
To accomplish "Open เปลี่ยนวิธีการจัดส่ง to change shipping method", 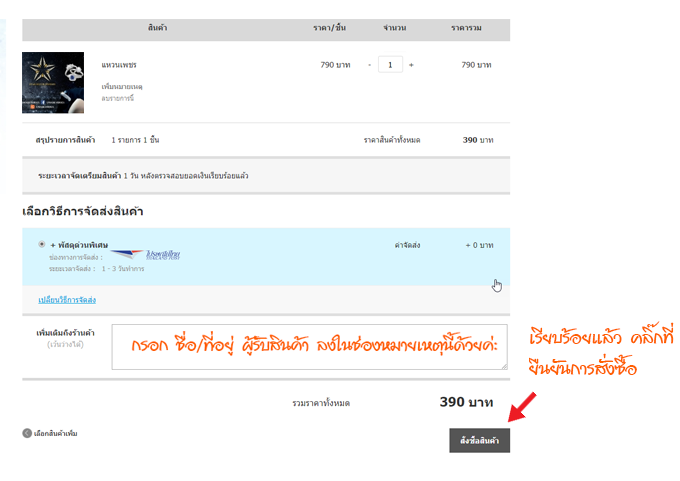I will click(67, 300).
